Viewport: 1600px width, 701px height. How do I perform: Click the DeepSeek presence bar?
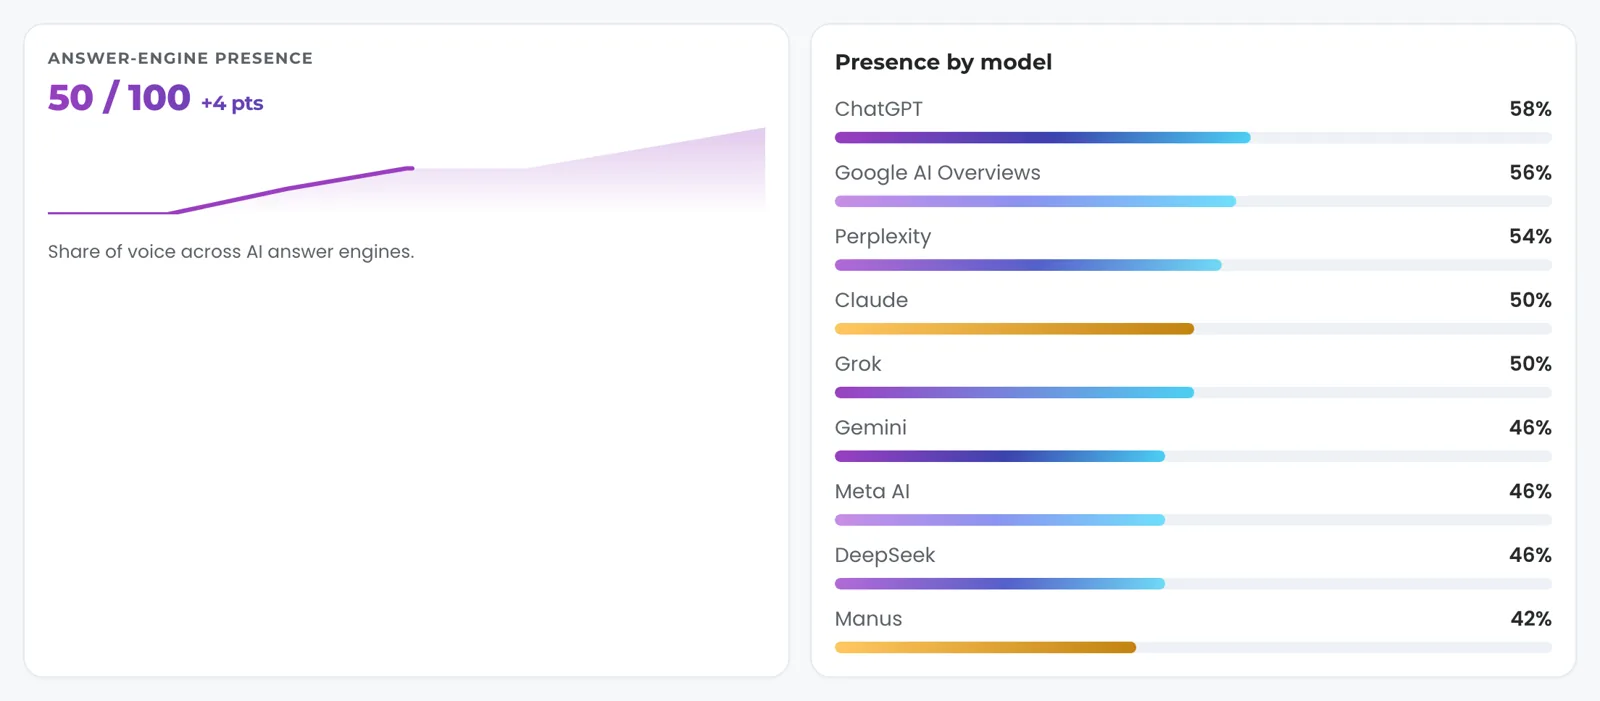coord(1193,584)
